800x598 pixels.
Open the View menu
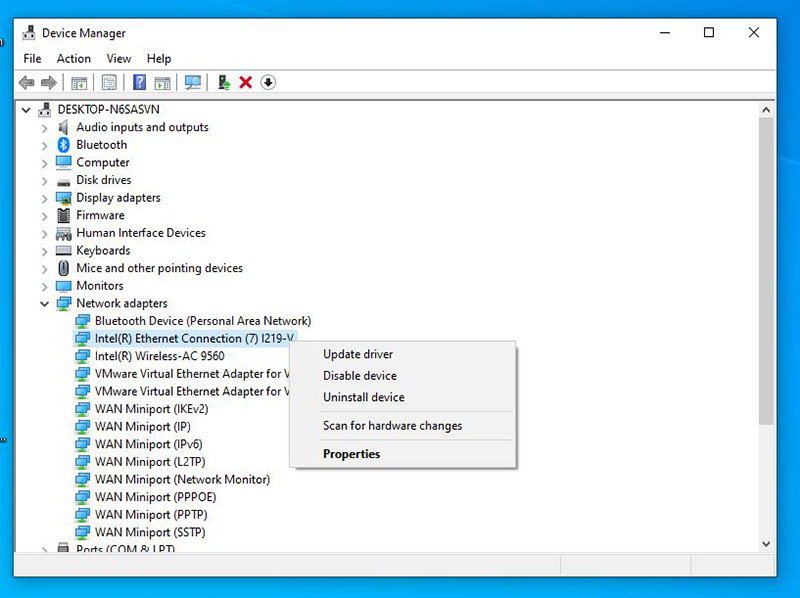pyautogui.click(x=118, y=59)
